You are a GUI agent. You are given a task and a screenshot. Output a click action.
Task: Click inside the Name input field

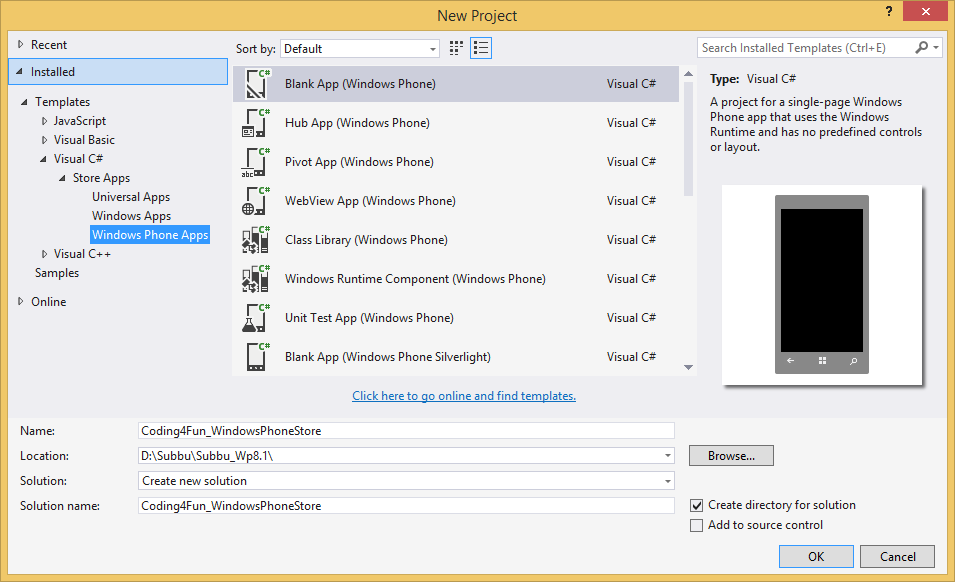[400, 430]
